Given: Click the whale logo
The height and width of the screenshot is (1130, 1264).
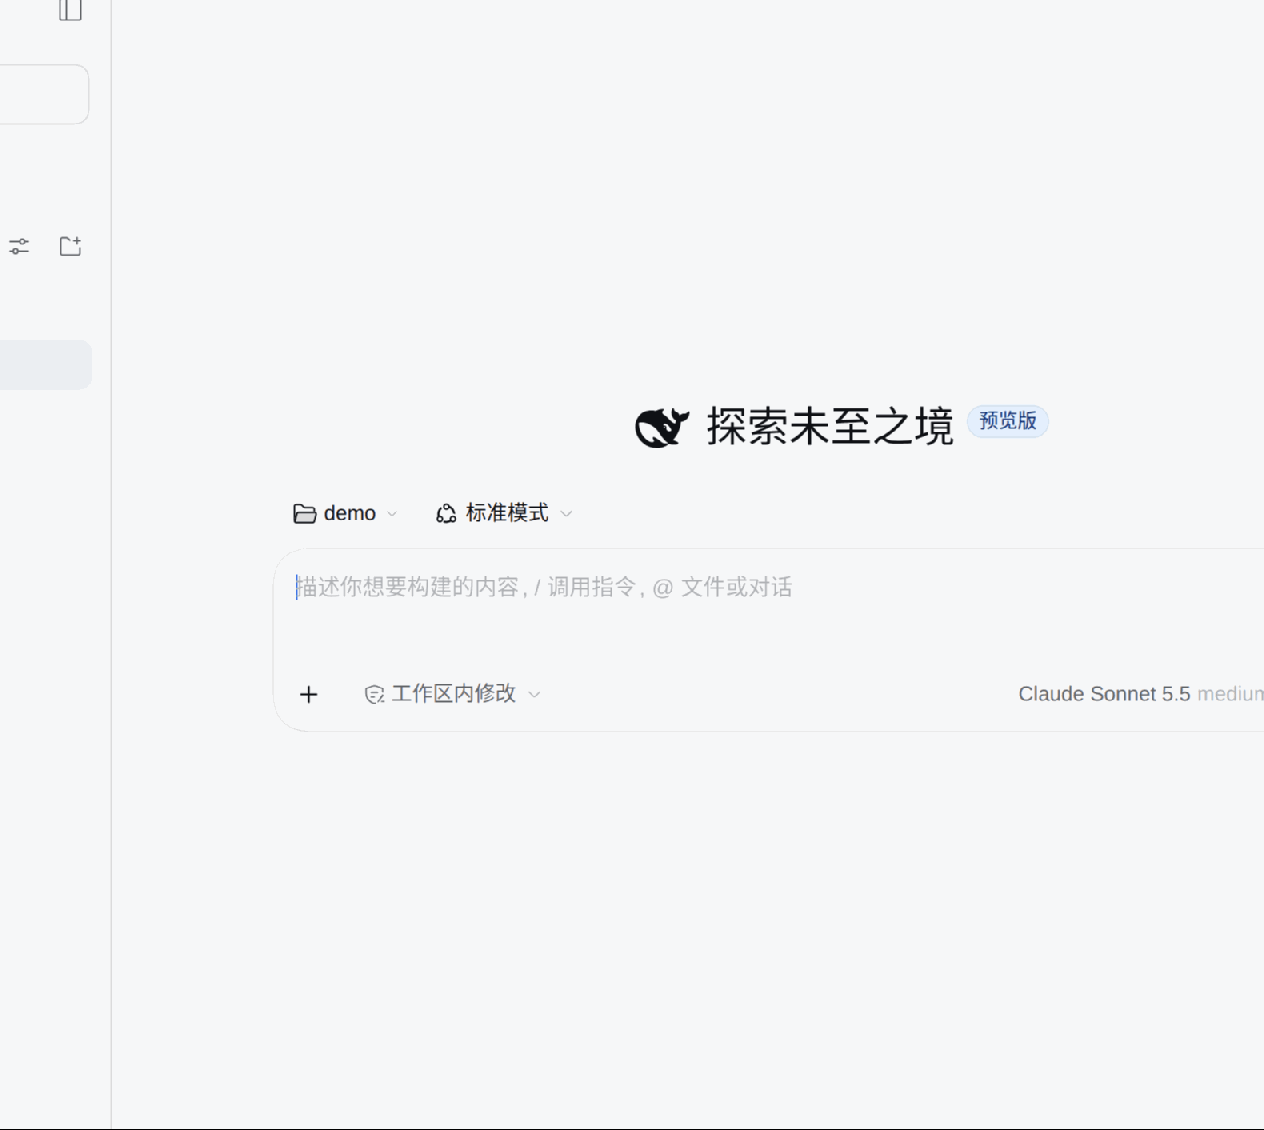Looking at the screenshot, I should click(x=662, y=427).
